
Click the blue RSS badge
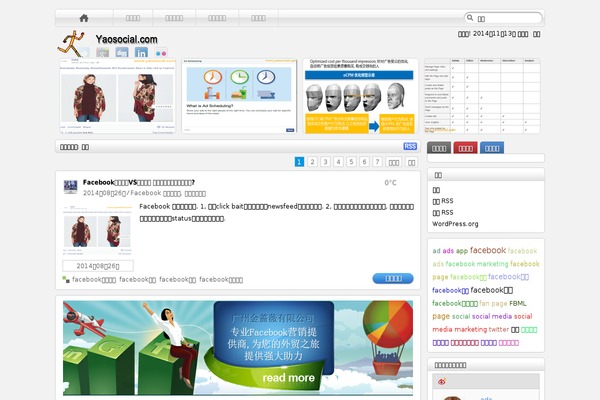click(x=410, y=146)
